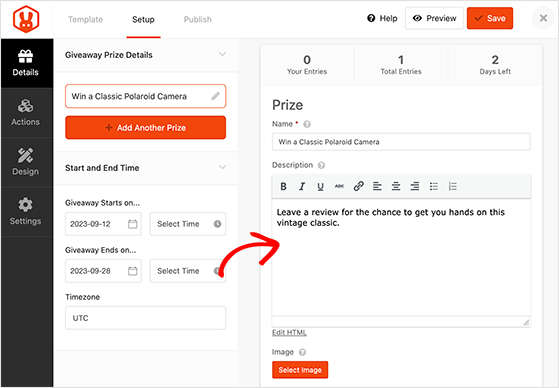
Task: Click the RafflePress rabbit logo
Action: pyautogui.click(x=26, y=19)
